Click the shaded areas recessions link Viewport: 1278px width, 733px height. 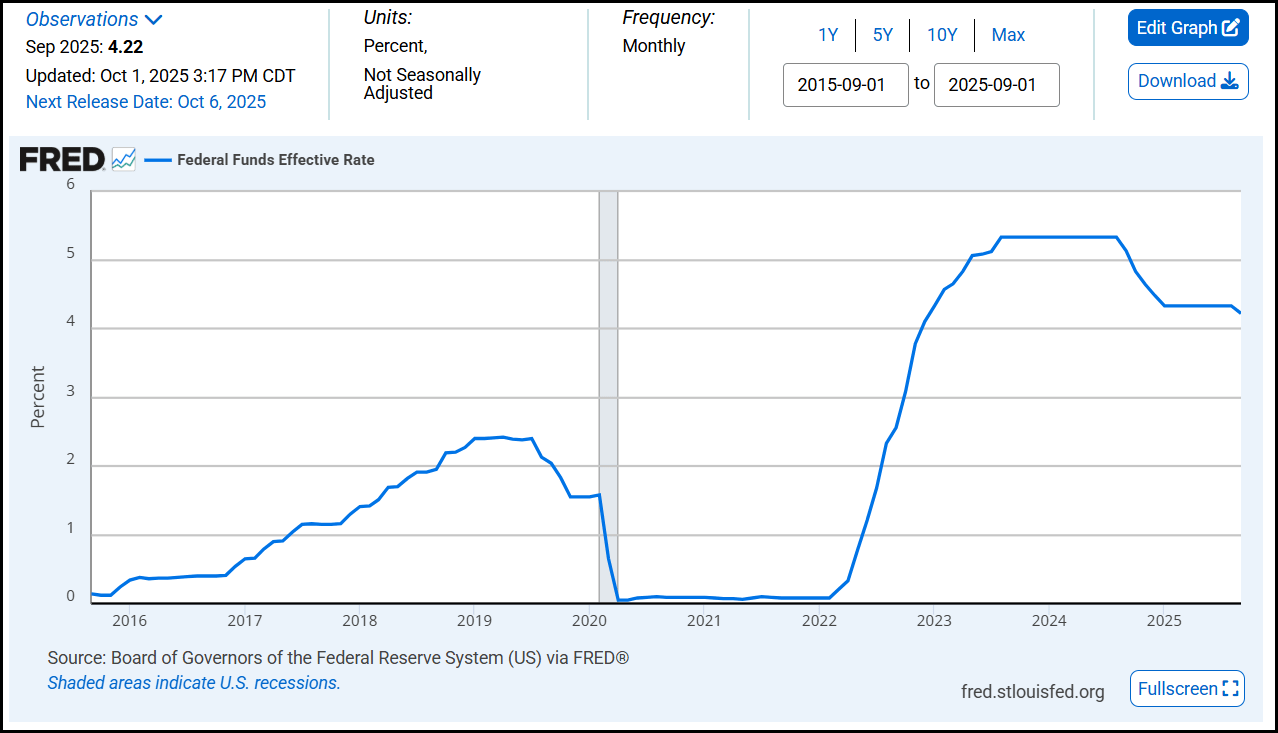click(194, 682)
